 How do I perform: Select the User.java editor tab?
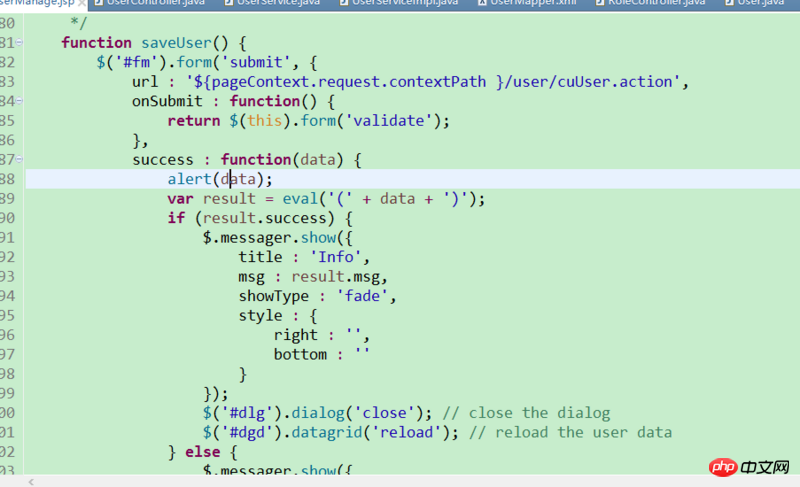755,3
